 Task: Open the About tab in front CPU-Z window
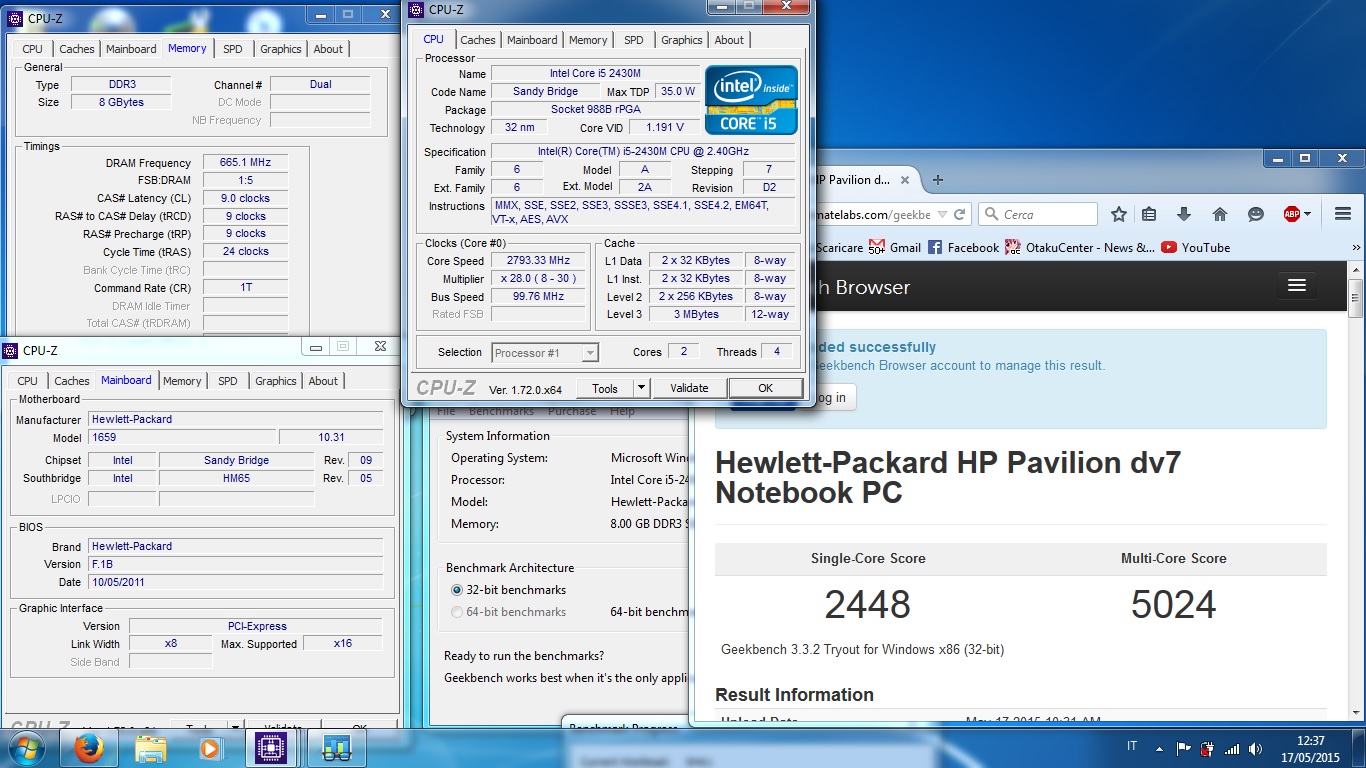[729, 40]
